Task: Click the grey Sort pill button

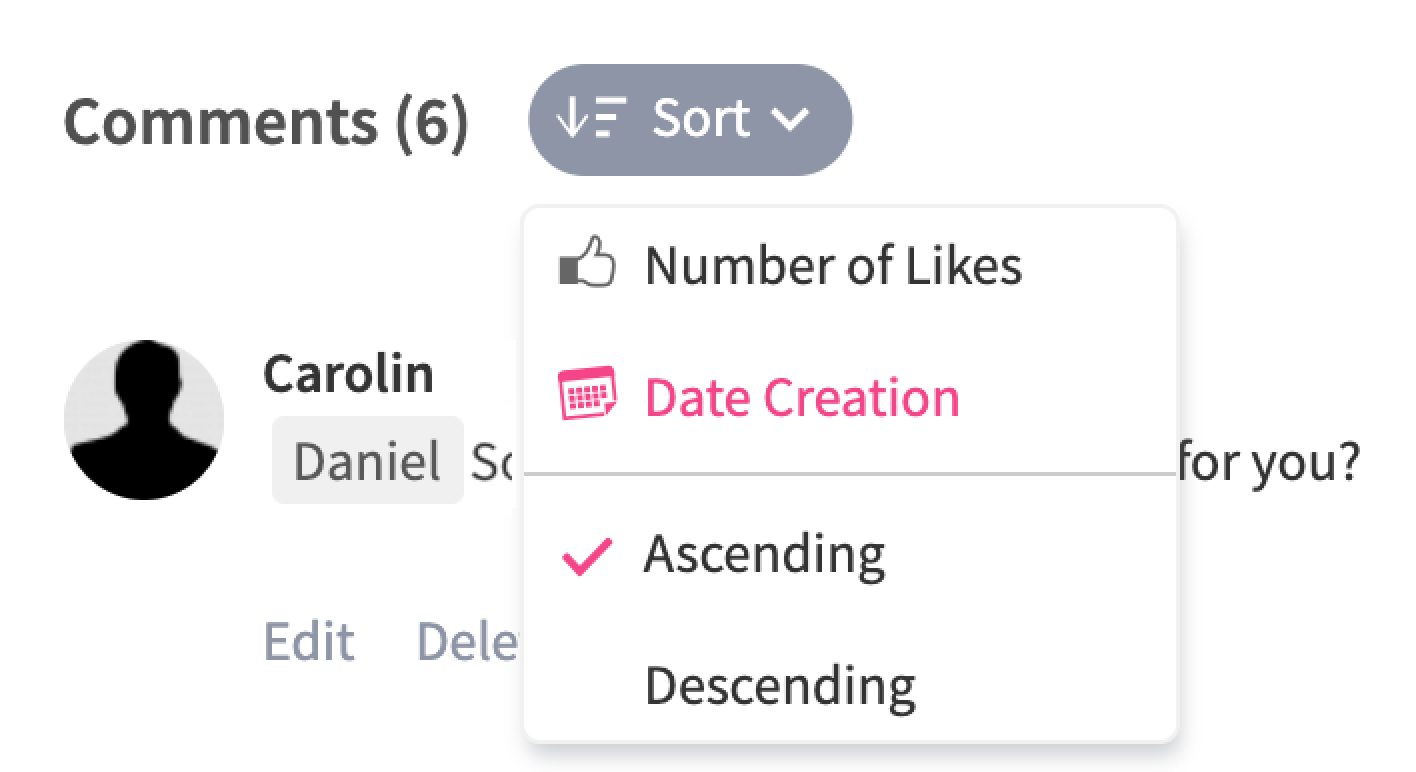Action: tap(690, 117)
